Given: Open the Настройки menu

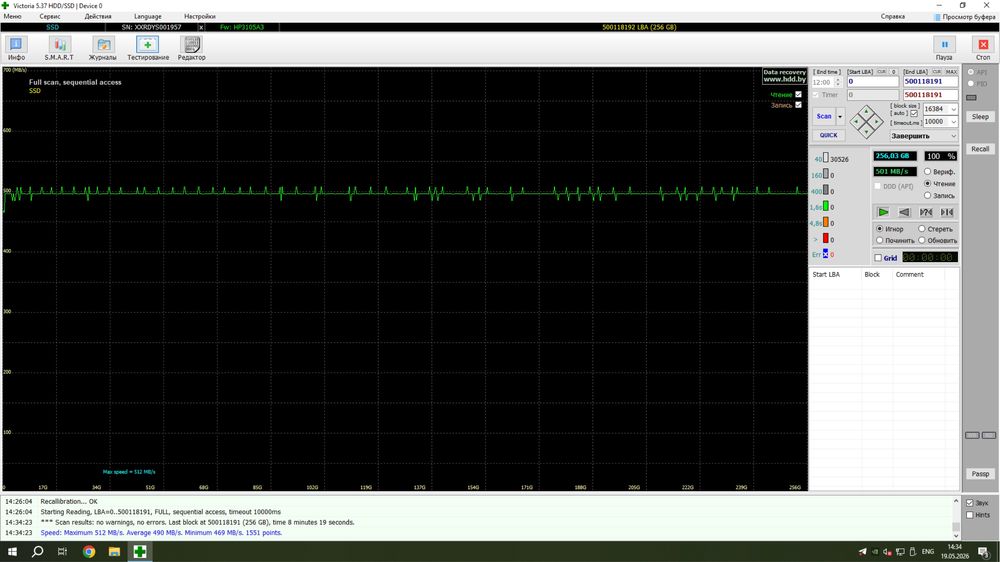Looking at the screenshot, I should [x=200, y=17].
